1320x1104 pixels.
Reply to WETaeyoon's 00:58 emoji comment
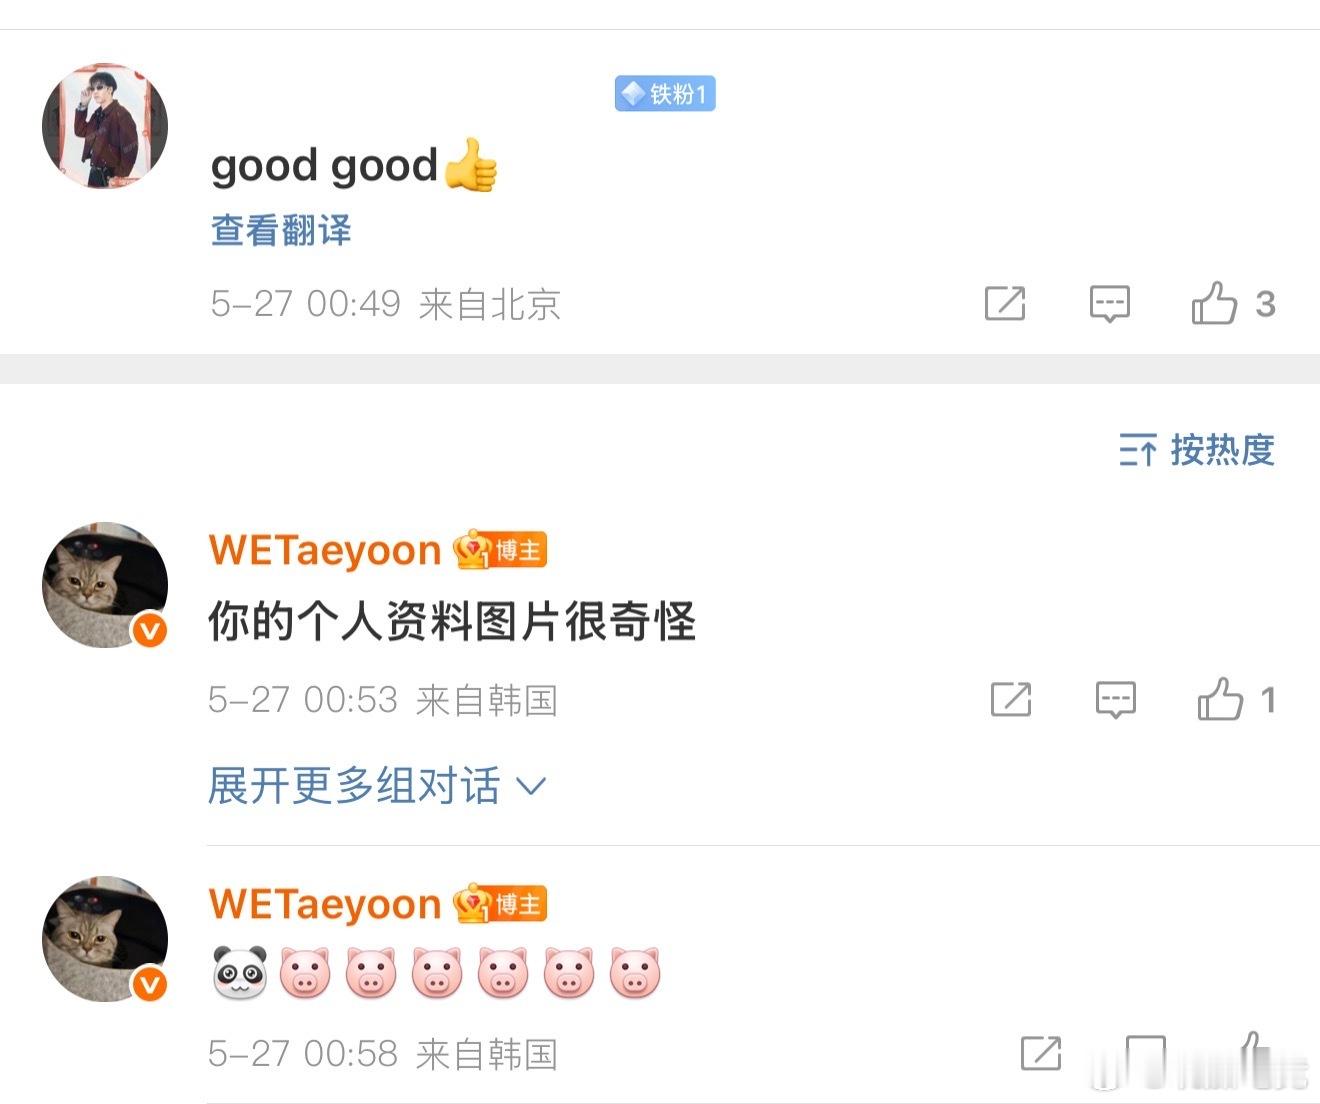coord(1145,1056)
